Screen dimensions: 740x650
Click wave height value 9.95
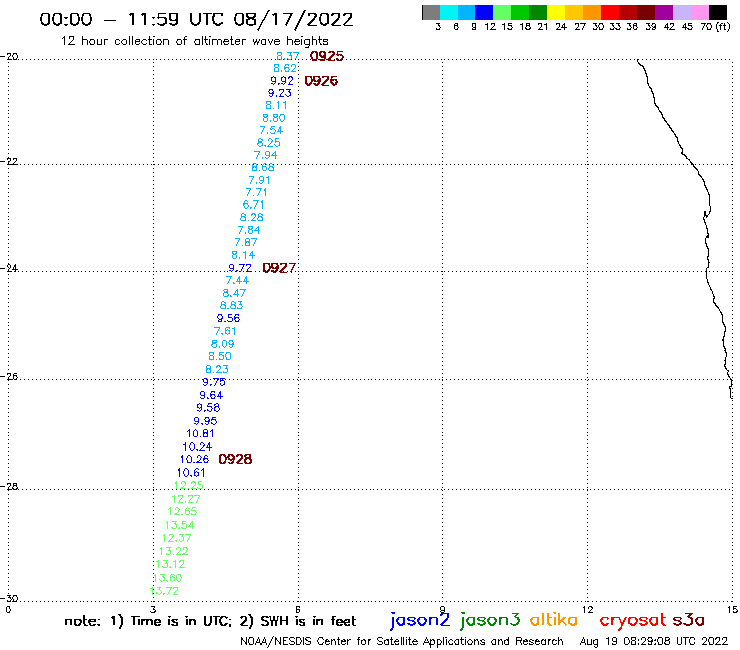click(205, 421)
